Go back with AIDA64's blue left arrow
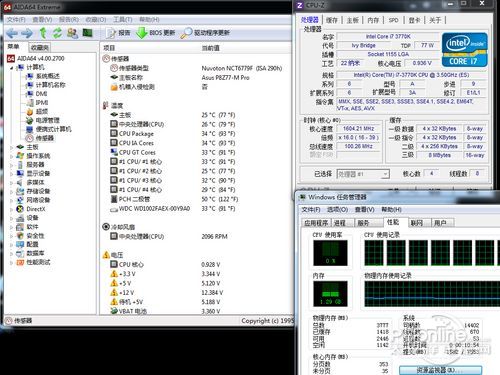The image size is (500, 375). pyautogui.click(x=12, y=33)
